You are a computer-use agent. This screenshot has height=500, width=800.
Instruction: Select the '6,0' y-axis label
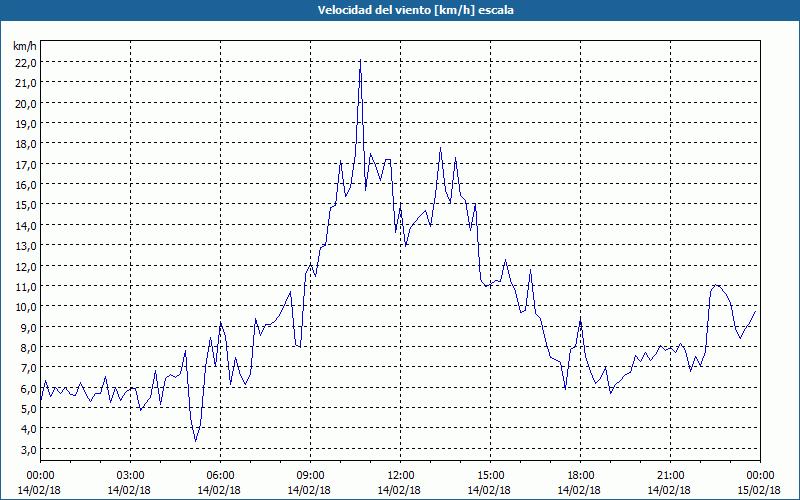(29, 388)
